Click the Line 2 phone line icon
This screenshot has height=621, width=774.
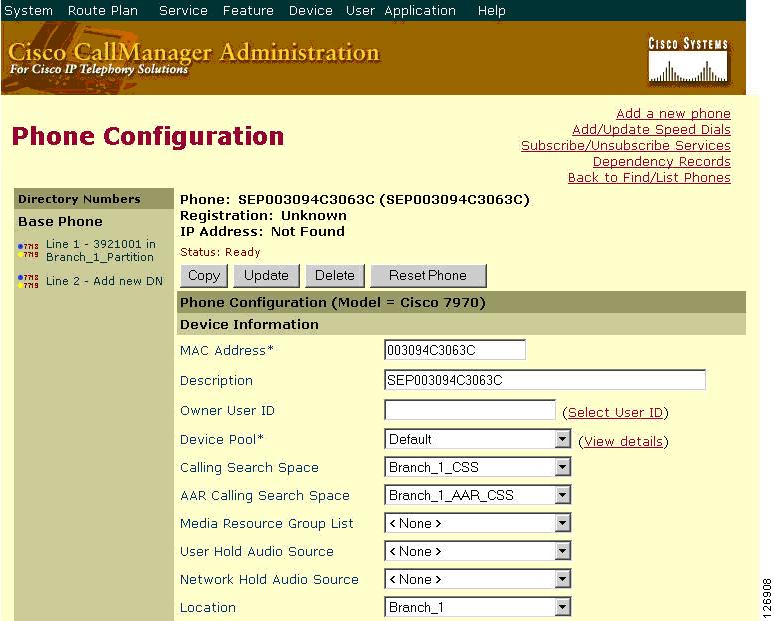click(28, 281)
